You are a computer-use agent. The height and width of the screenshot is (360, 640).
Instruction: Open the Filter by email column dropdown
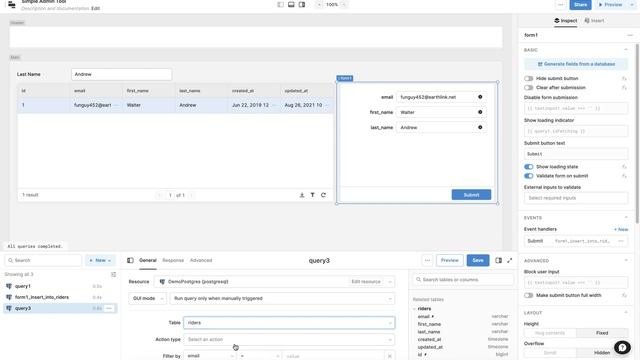210,356
